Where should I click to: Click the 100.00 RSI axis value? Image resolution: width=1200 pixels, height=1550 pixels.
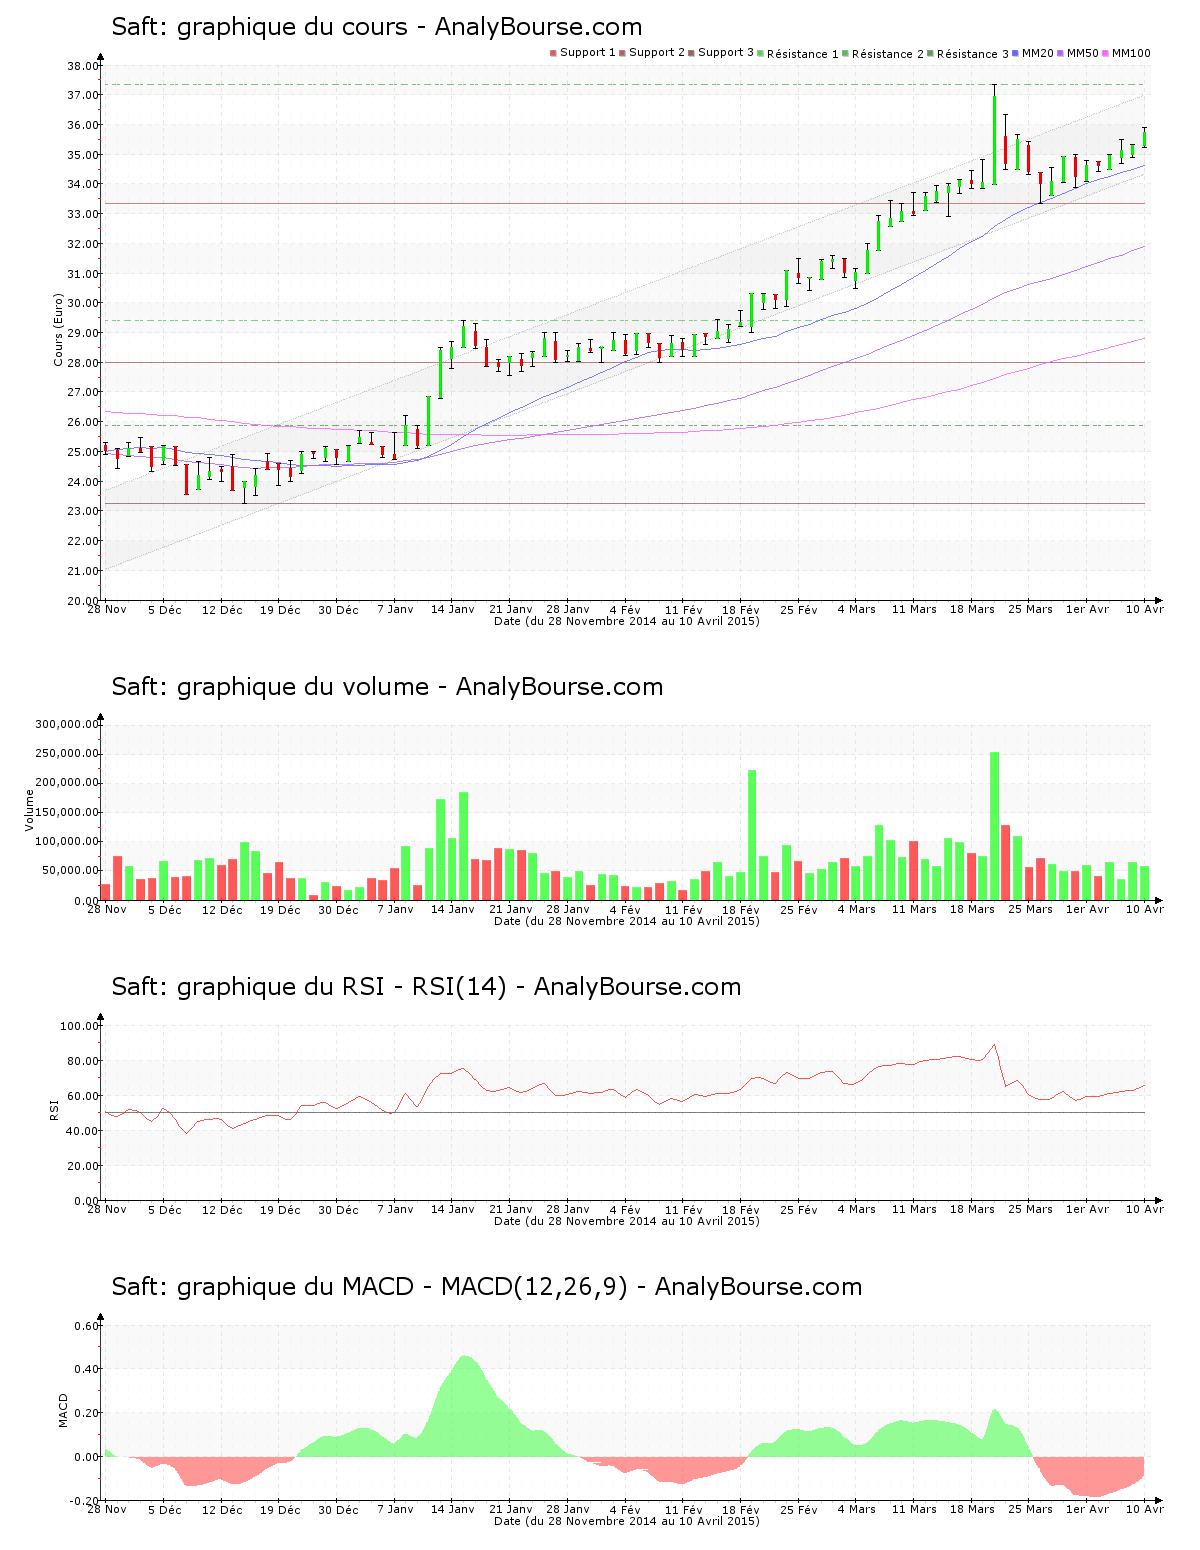(79, 1026)
